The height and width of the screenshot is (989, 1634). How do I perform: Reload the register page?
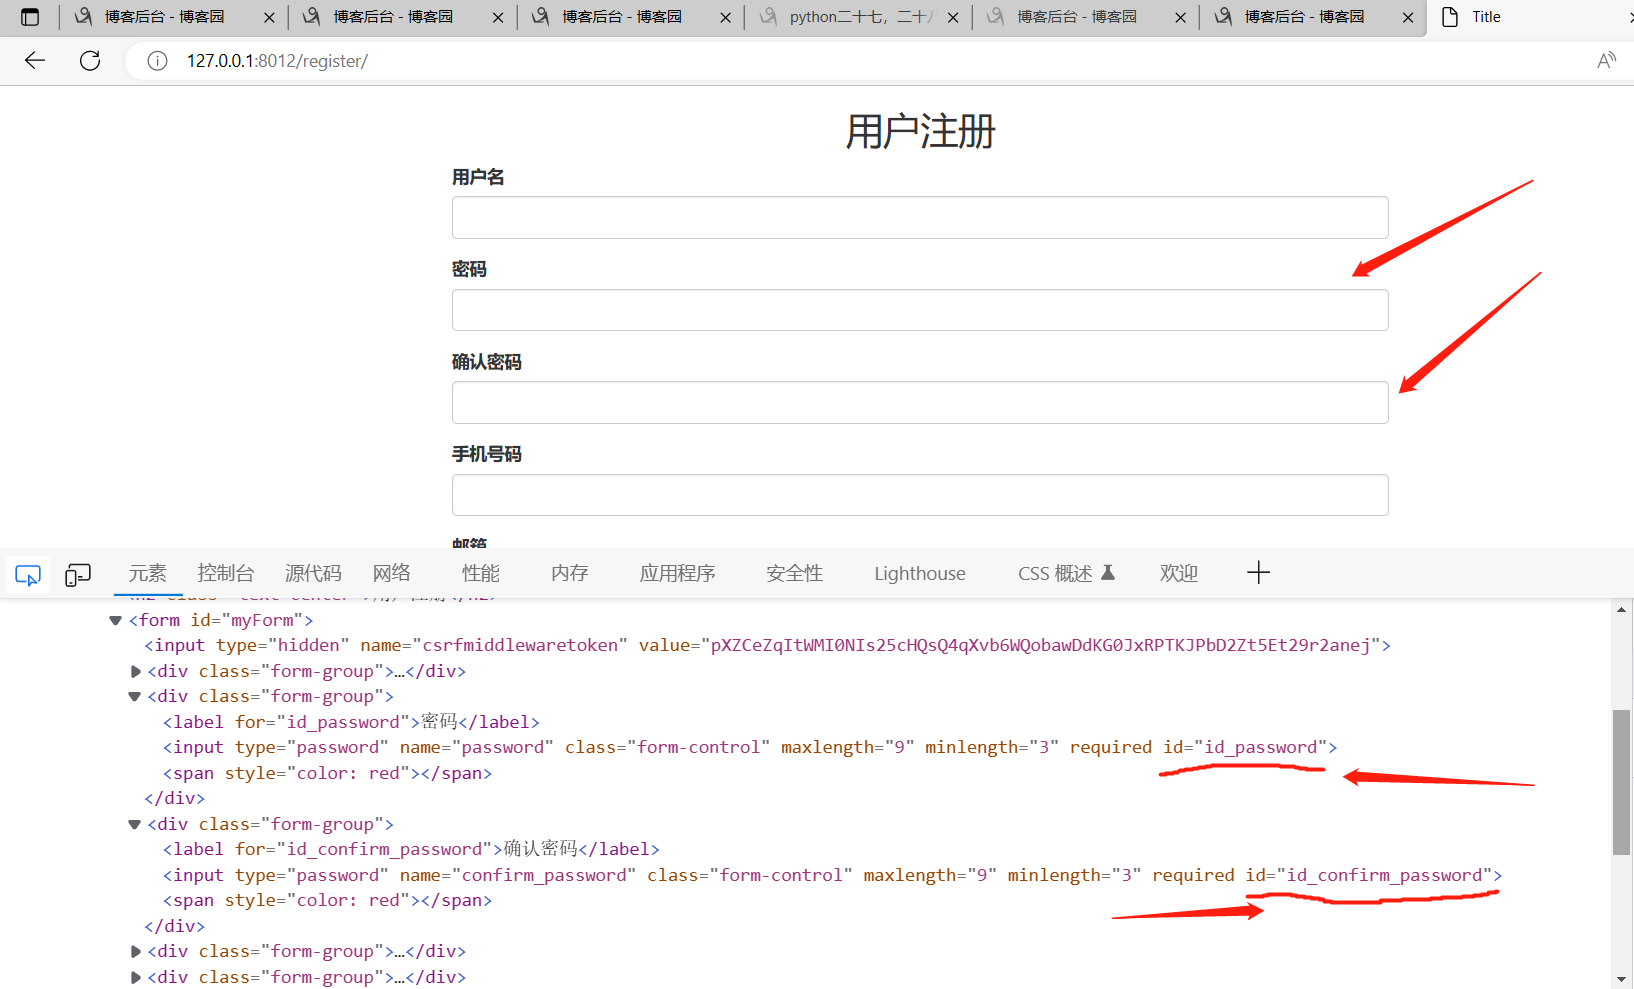[x=90, y=61]
